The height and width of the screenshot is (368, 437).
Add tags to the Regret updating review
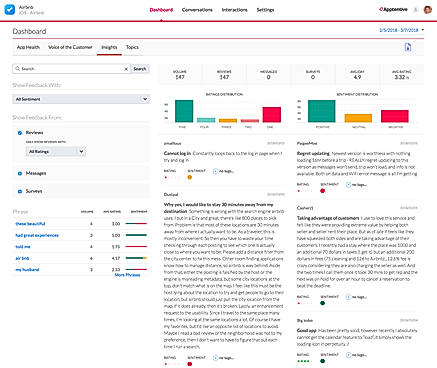tap(356, 185)
